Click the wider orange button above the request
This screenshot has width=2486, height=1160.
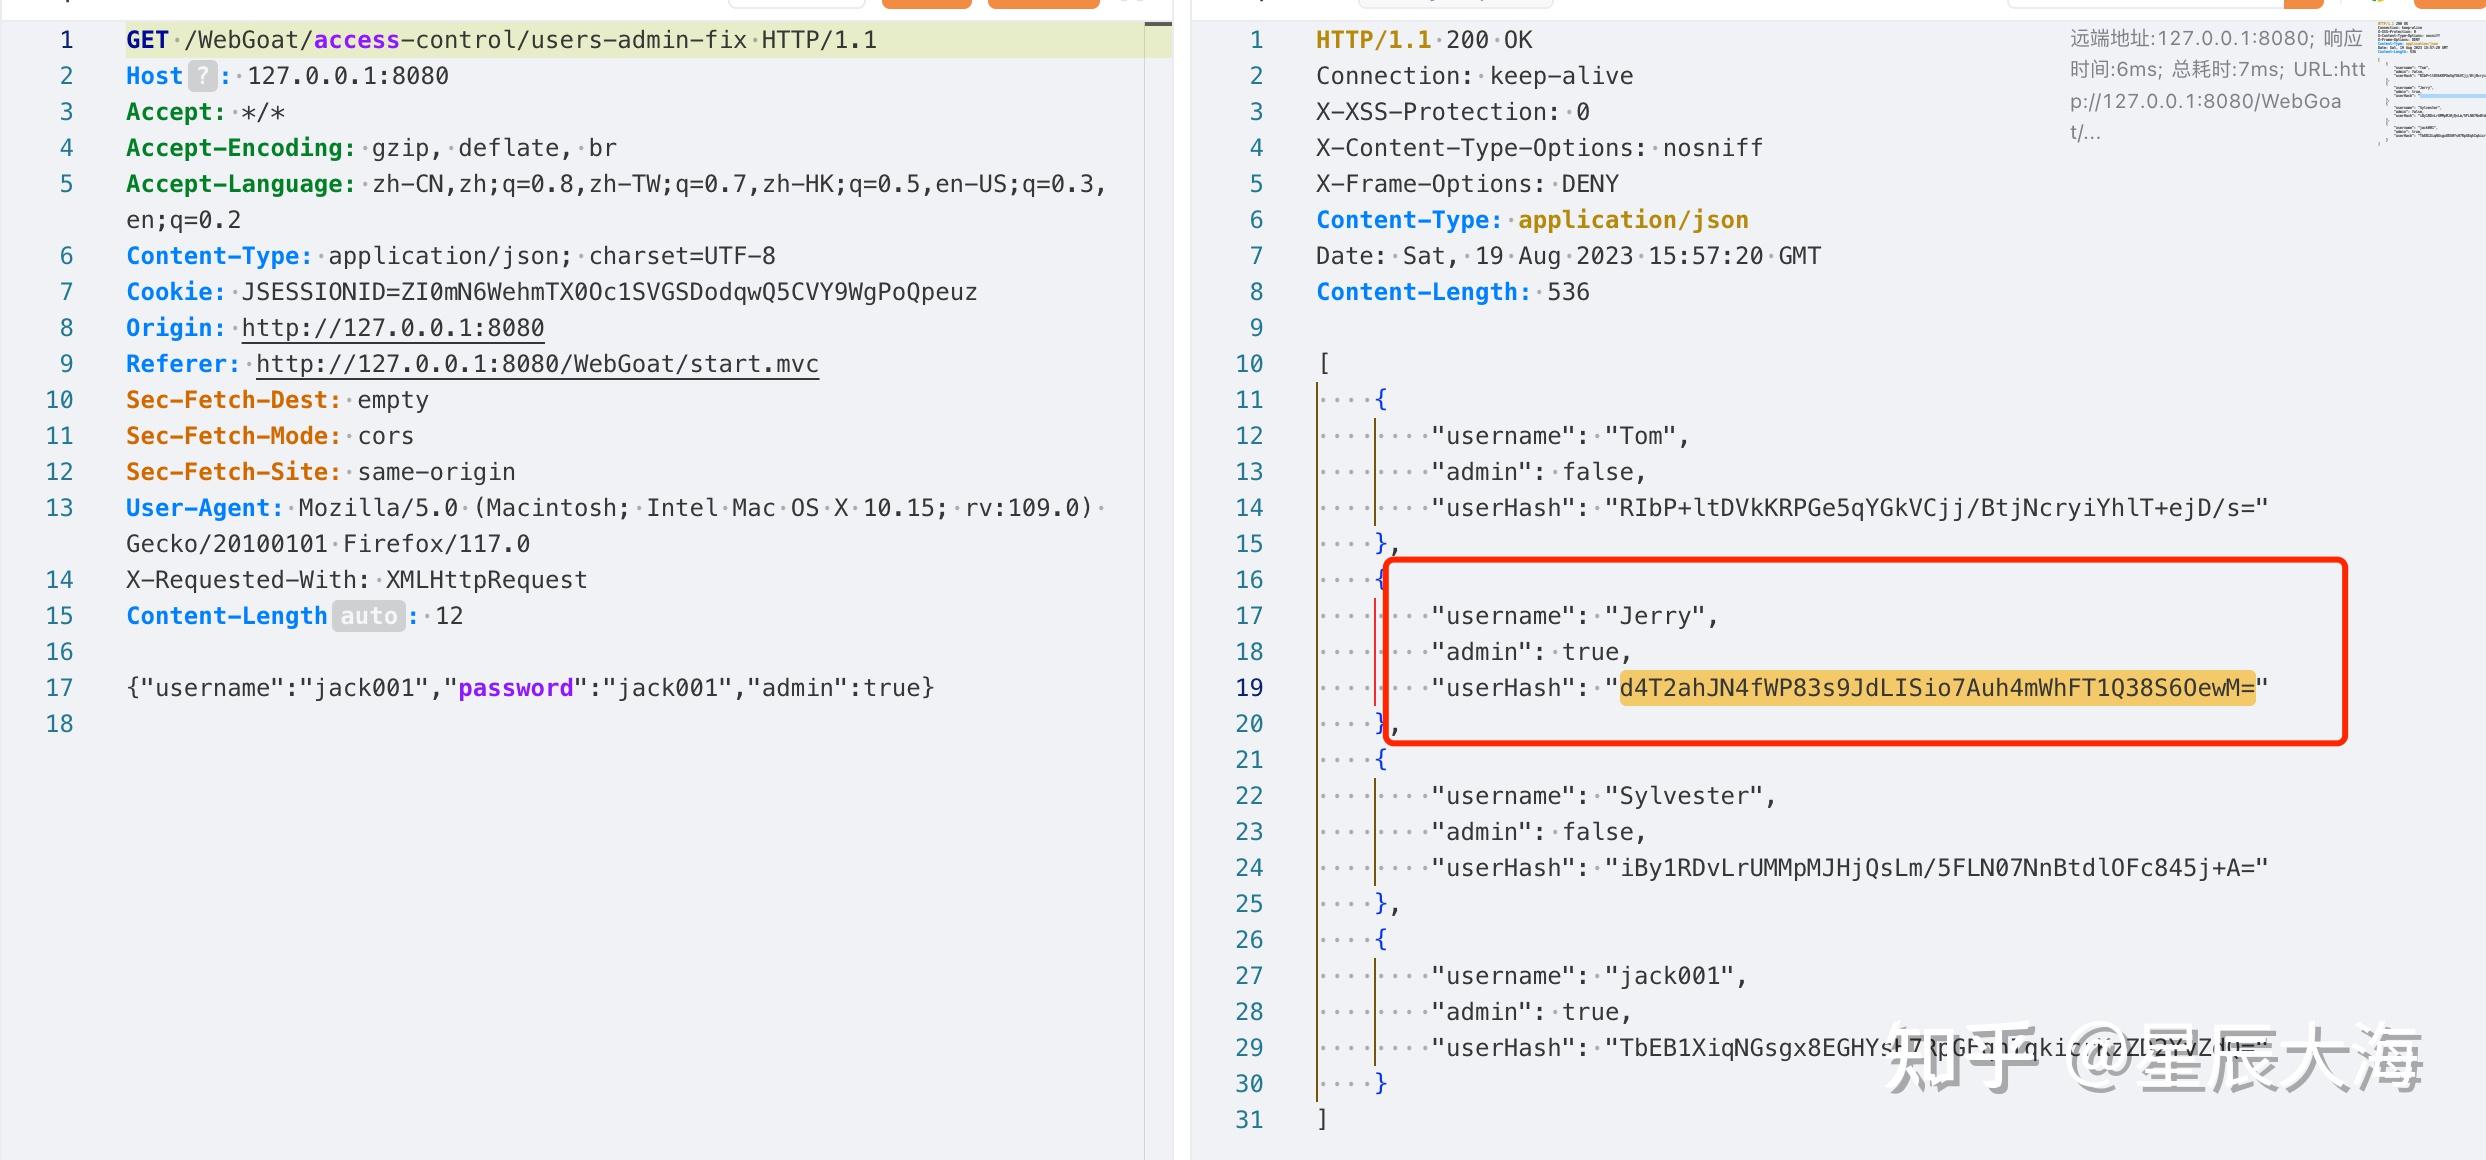tap(1043, 4)
